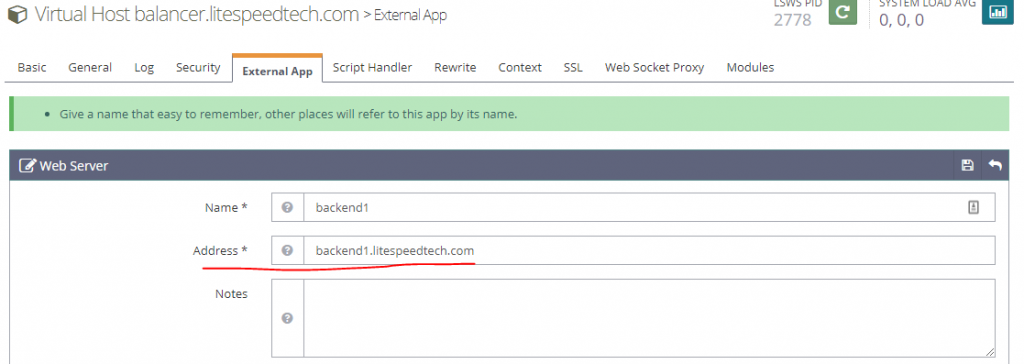This screenshot has width=1024, height=364.
Task: Click the External App breadcrumb text
Action: (410, 15)
